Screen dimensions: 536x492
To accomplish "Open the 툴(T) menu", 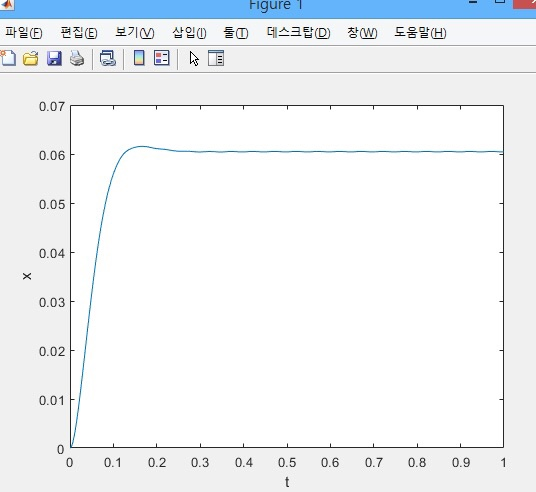I will pos(236,33).
